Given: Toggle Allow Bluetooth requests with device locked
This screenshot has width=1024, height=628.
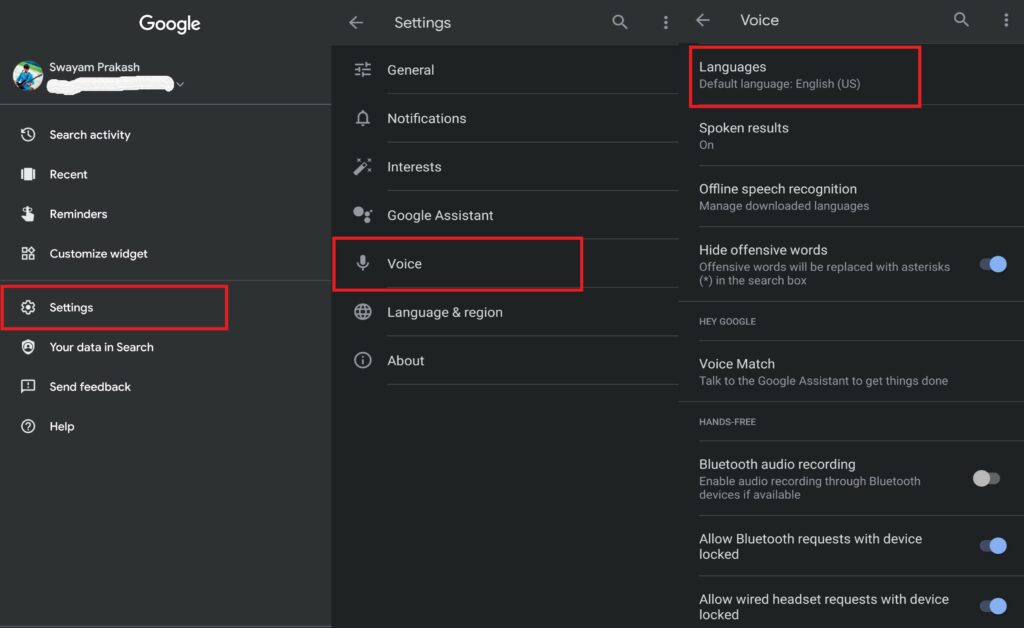Looking at the screenshot, I should click(993, 546).
